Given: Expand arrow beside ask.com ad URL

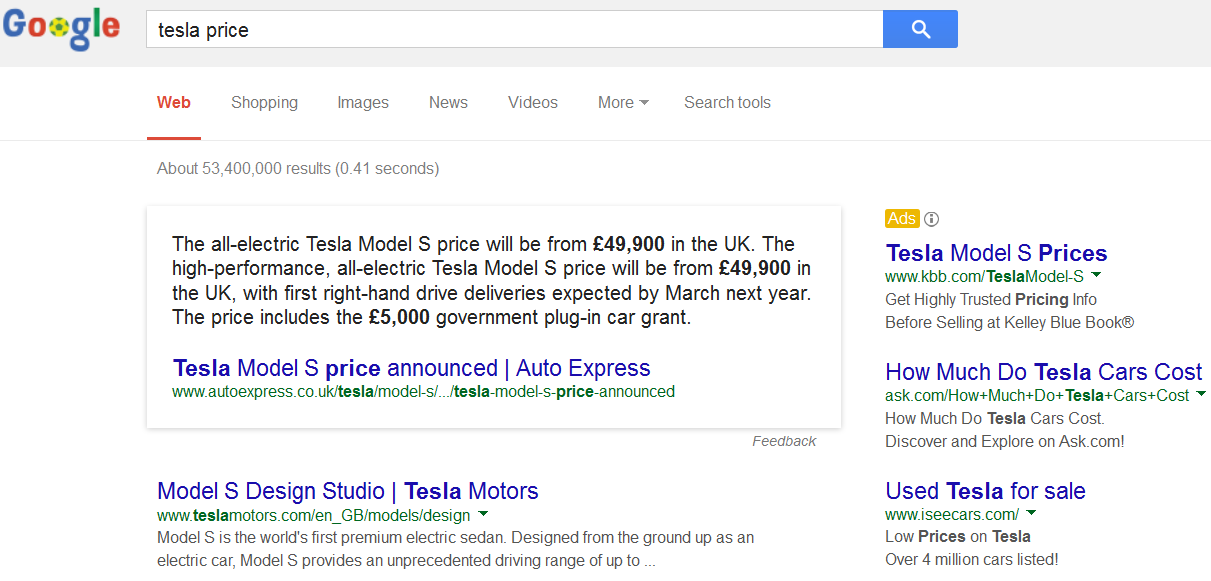Looking at the screenshot, I should (x=1201, y=395).
